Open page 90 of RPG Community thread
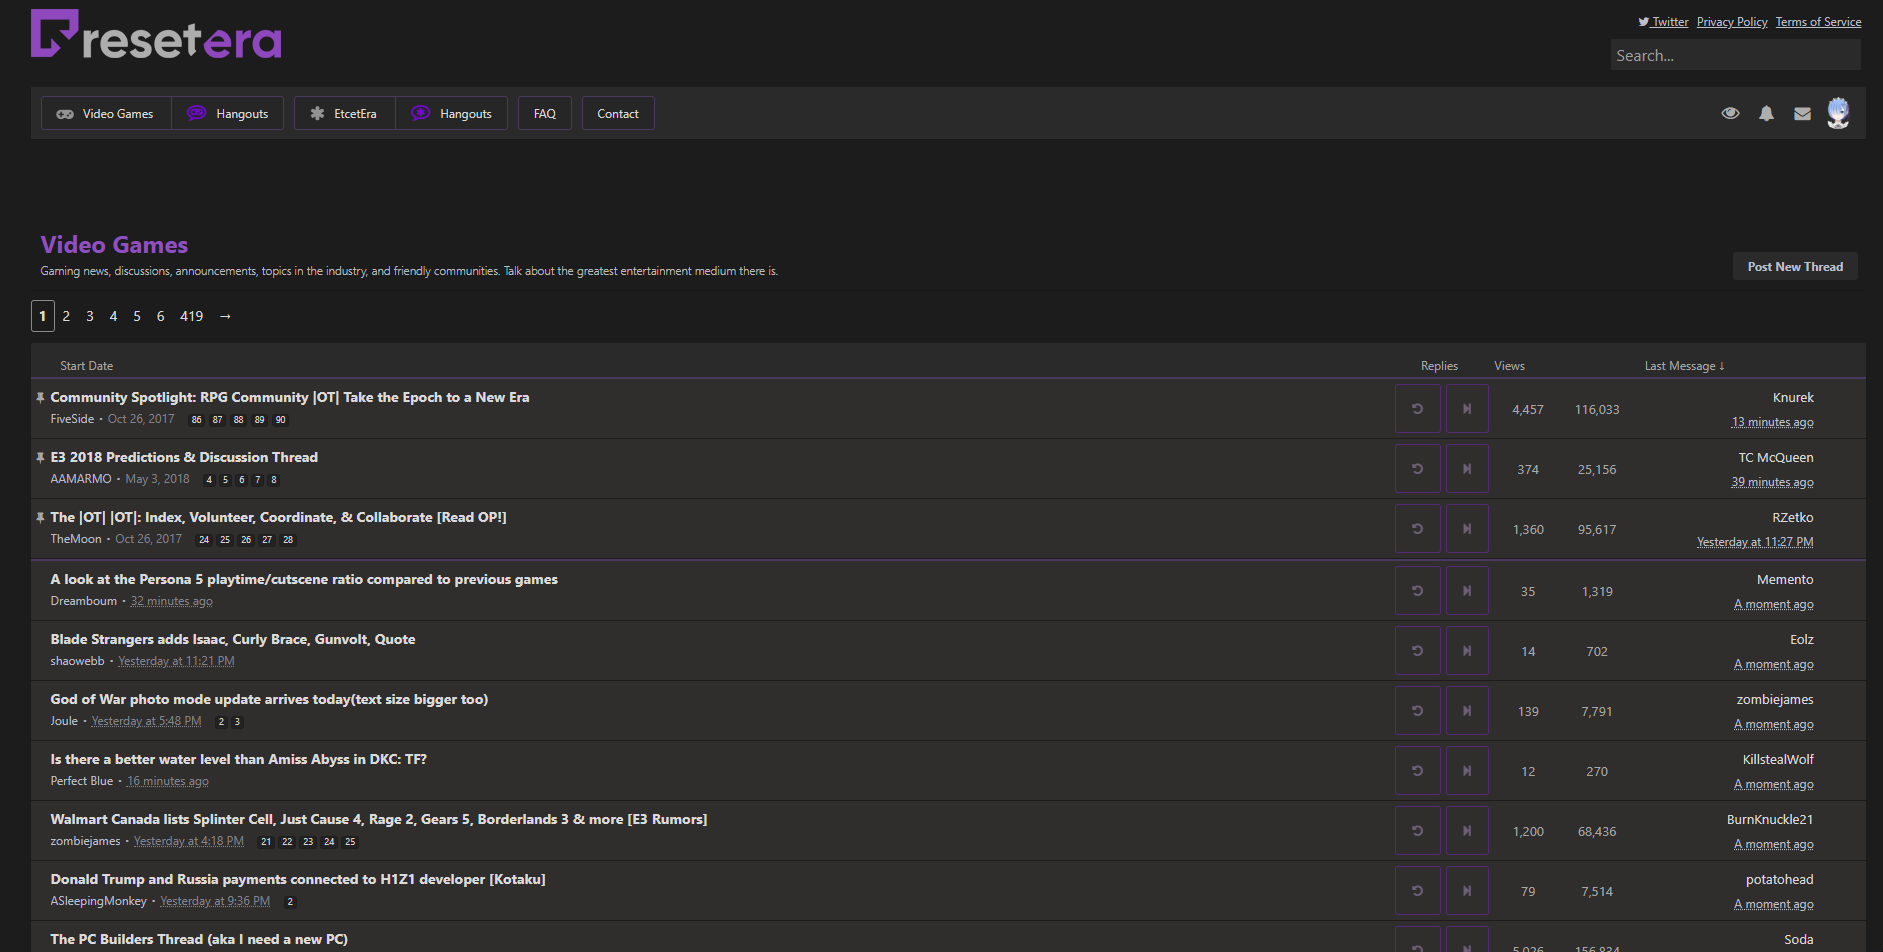Image resolution: width=1883 pixels, height=952 pixels. coord(281,420)
